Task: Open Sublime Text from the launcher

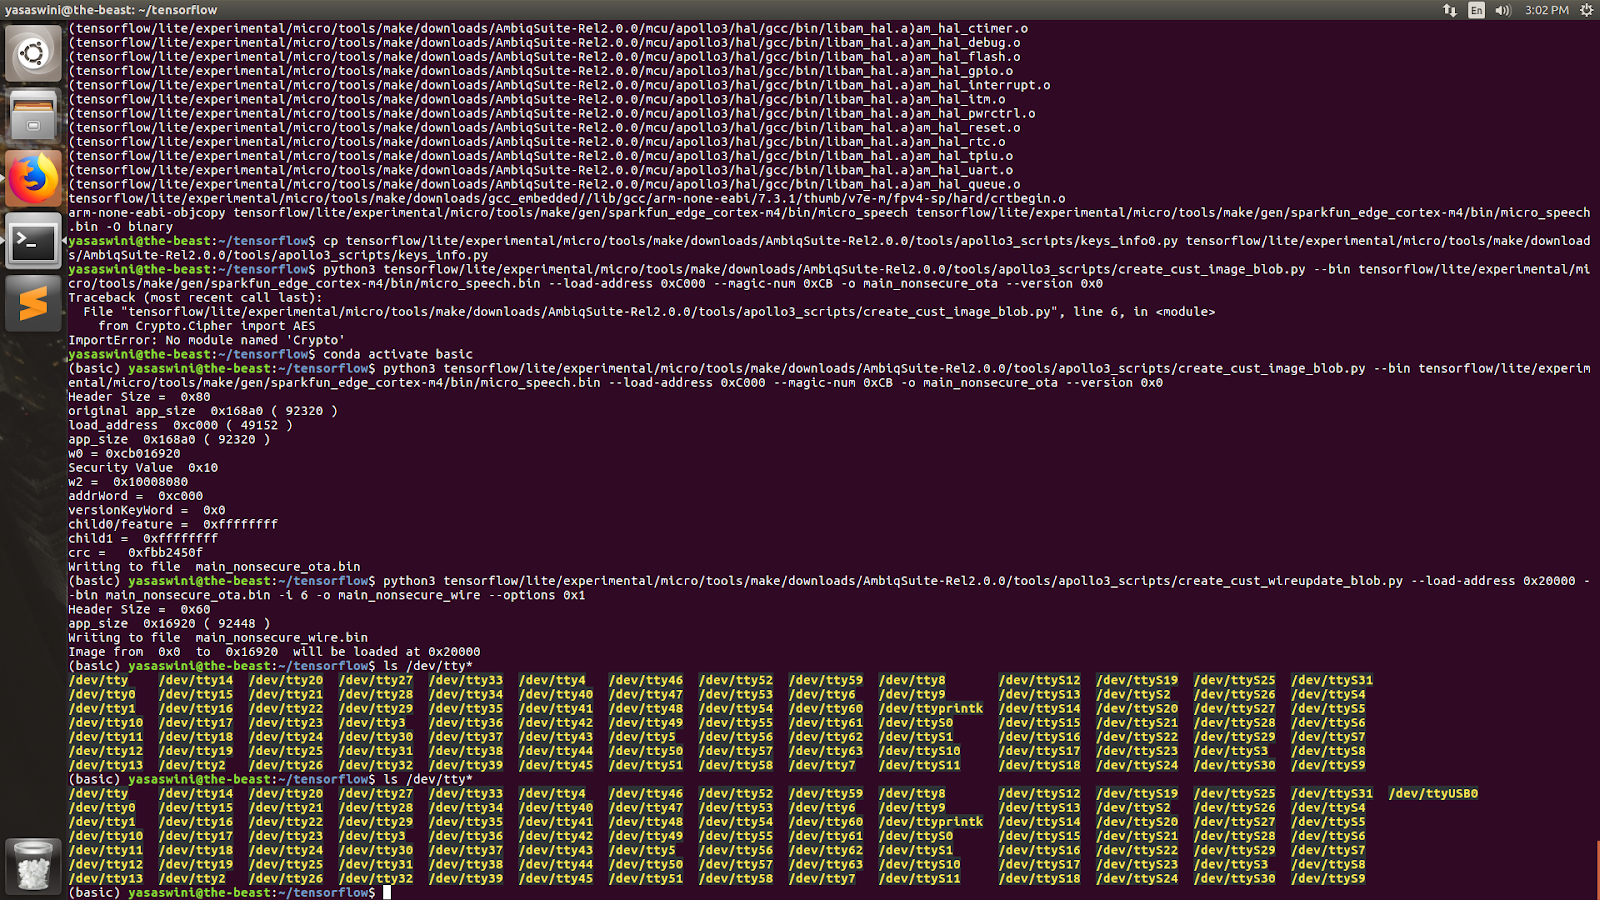Action: coord(33,304)
